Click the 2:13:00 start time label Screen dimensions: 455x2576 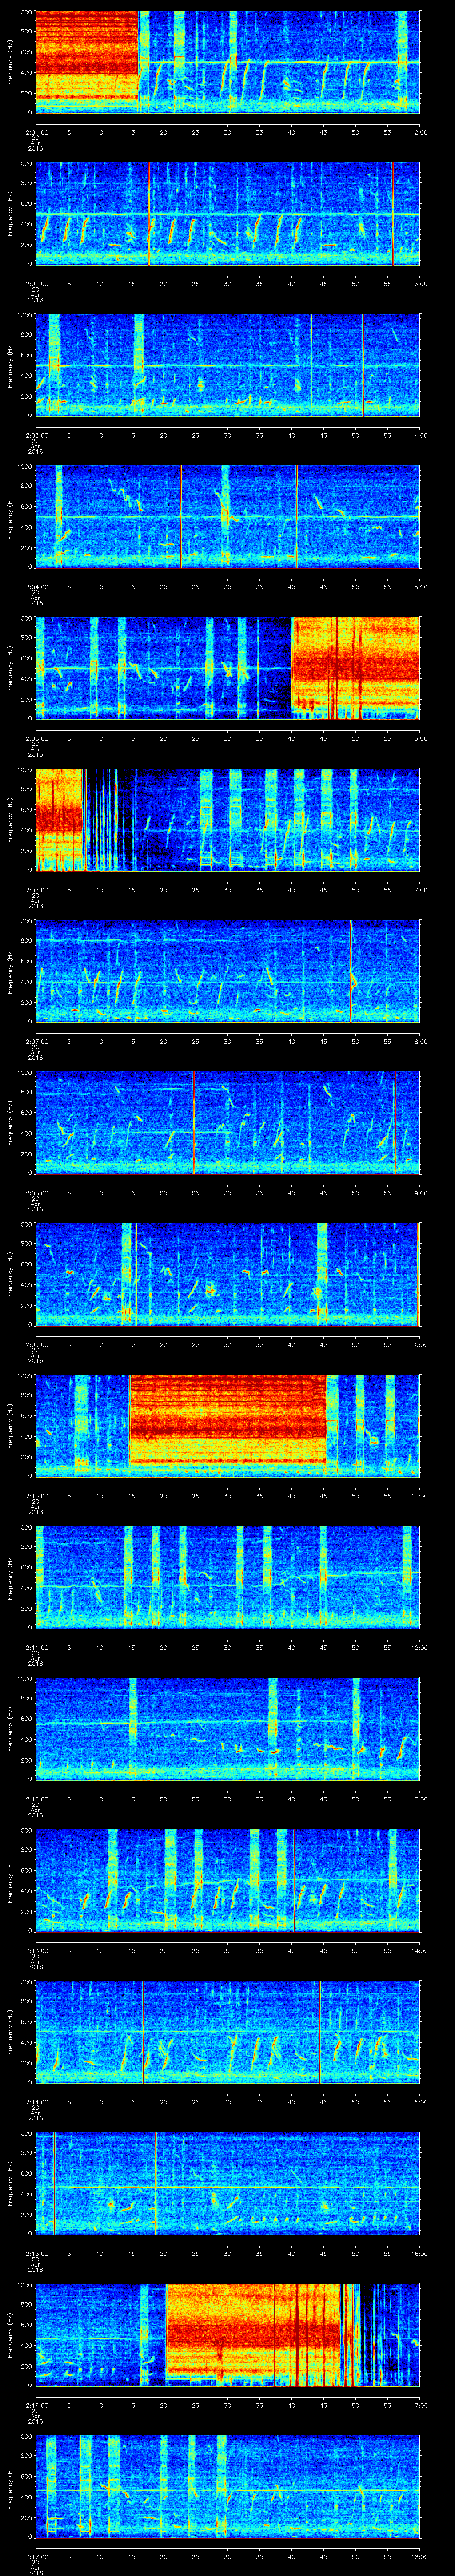click(36, 1950)
